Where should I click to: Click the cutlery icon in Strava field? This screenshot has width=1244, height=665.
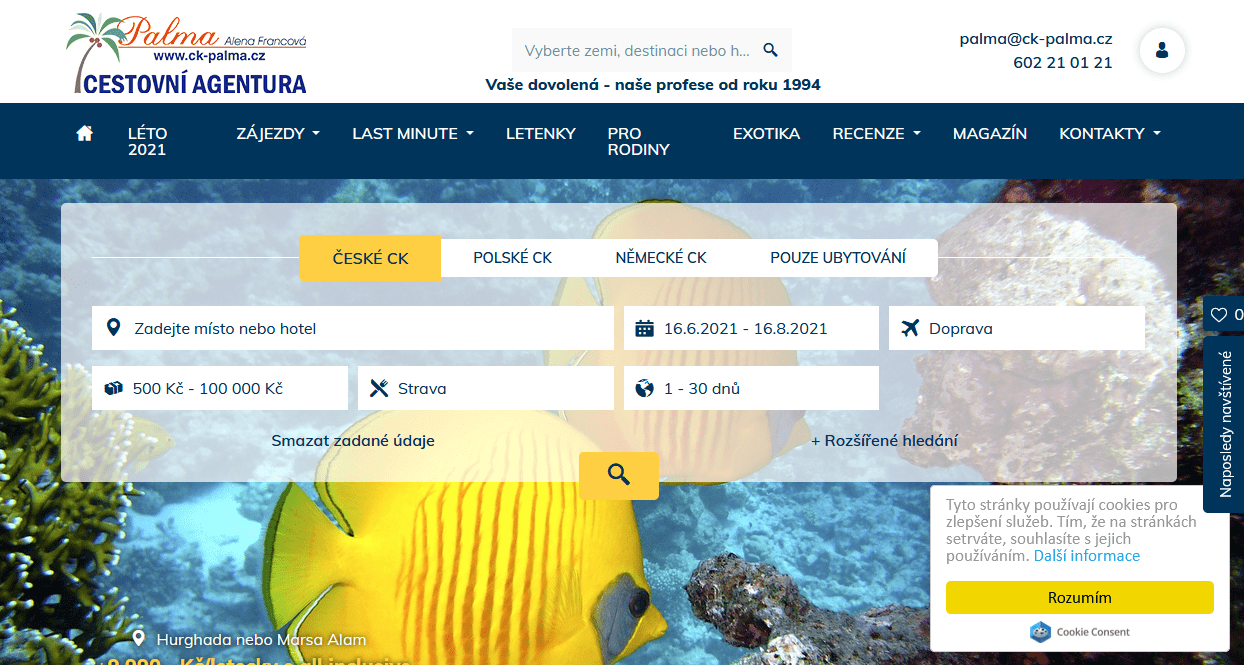(378, 388)
